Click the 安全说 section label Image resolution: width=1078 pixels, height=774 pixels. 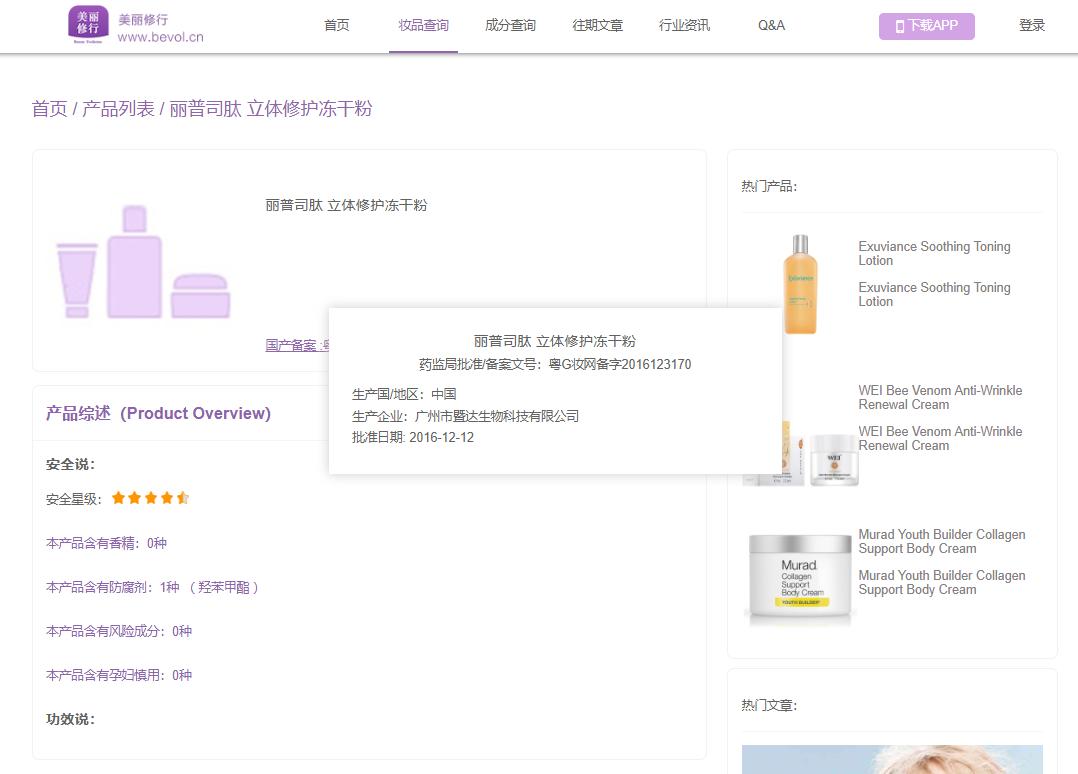click(x=71, y=464)
